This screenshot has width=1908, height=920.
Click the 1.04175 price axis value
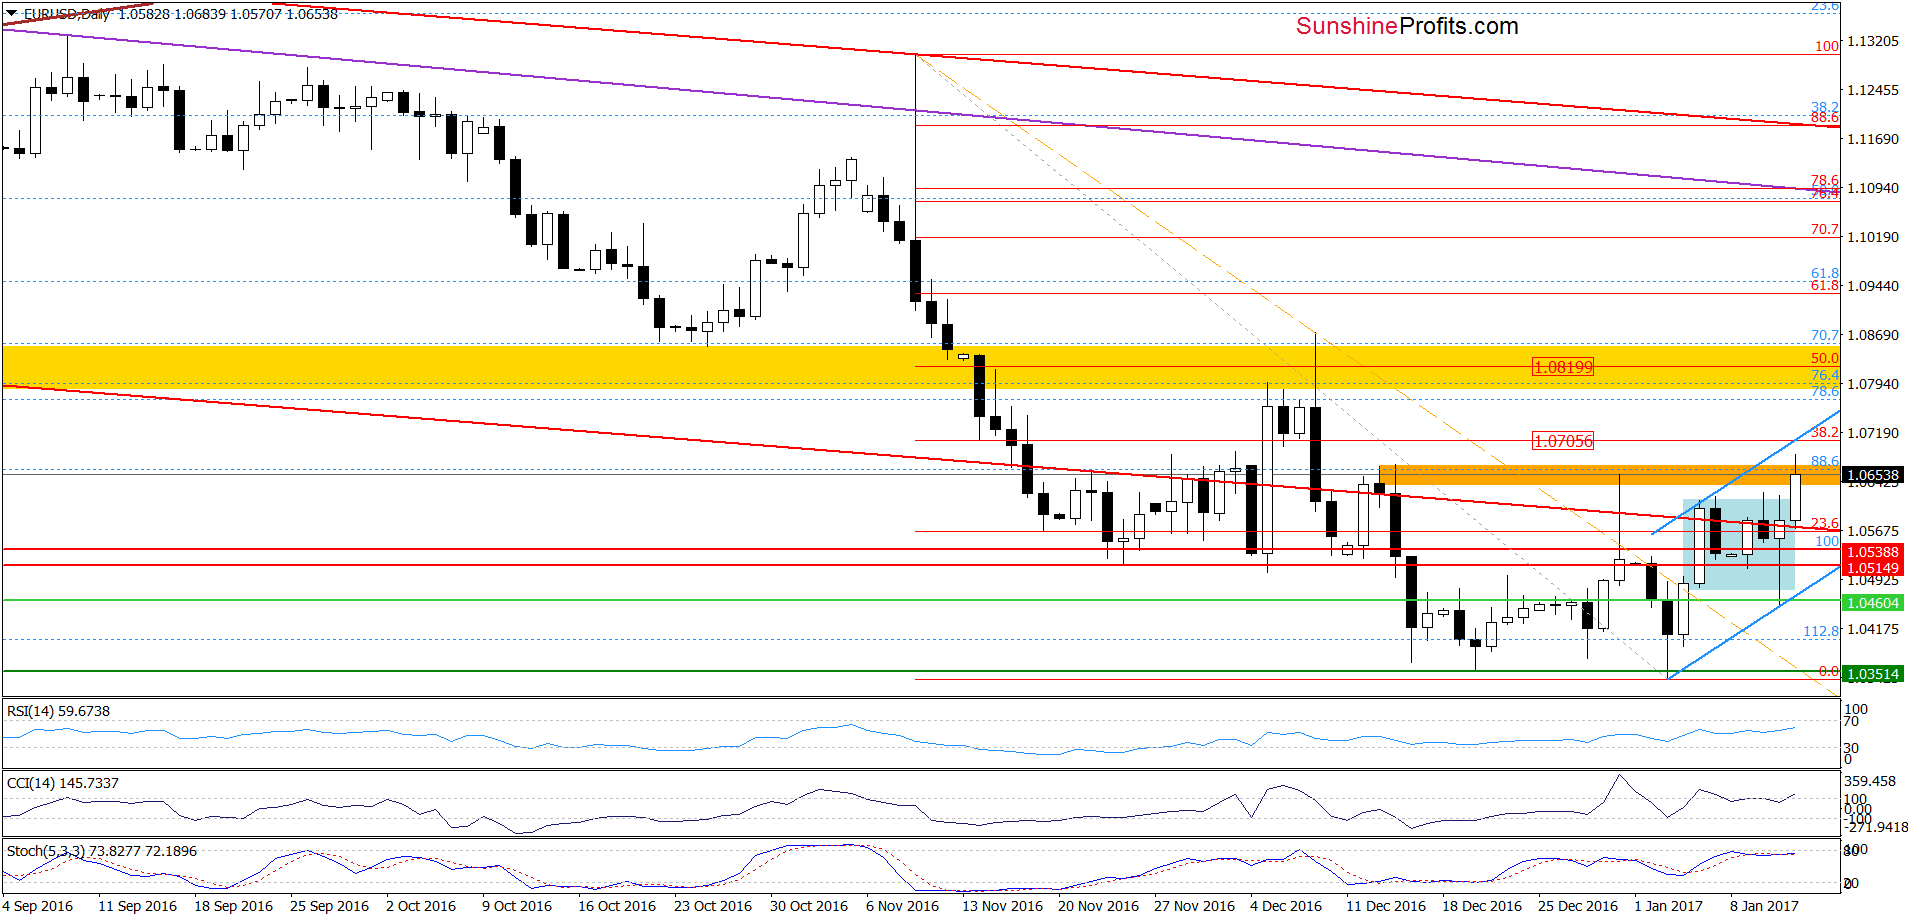pyautogui.click(x=1873, y=629)
